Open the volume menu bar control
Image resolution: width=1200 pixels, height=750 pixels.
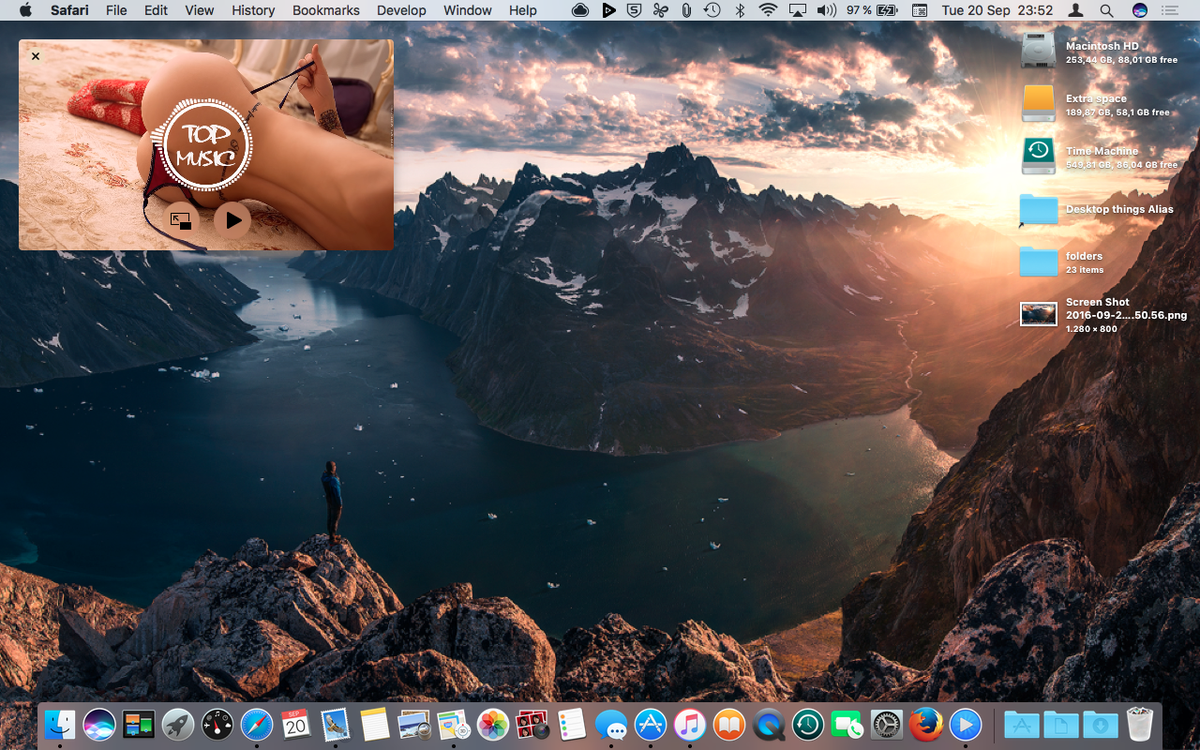826,10
